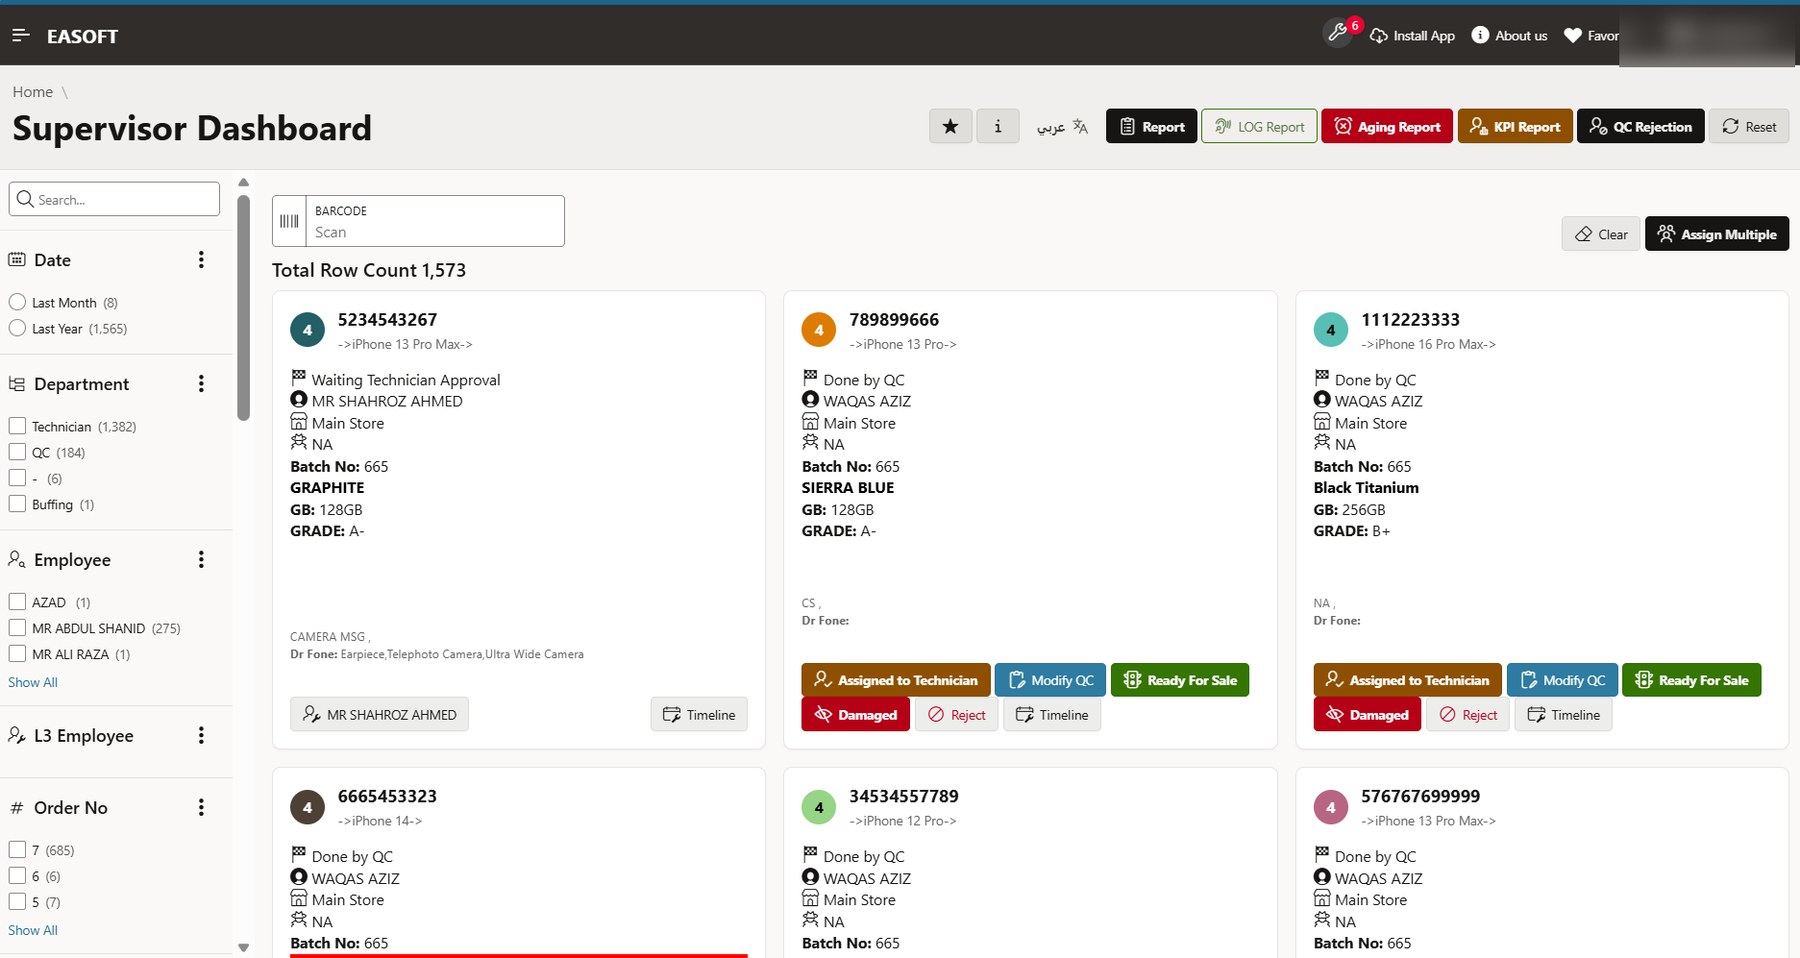Open the KPI Report
The image size is (1800, 958).
[1515, 126]
